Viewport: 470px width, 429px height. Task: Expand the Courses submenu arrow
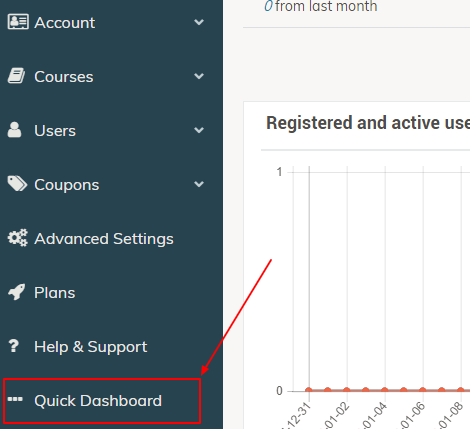click(x=199, y=76)
